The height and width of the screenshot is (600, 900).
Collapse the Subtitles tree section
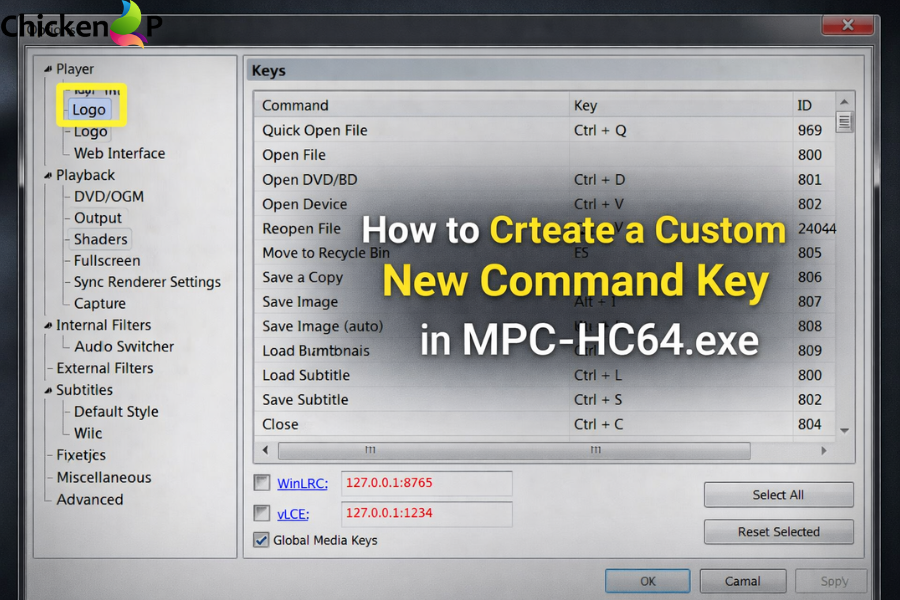tap(46, 390)
